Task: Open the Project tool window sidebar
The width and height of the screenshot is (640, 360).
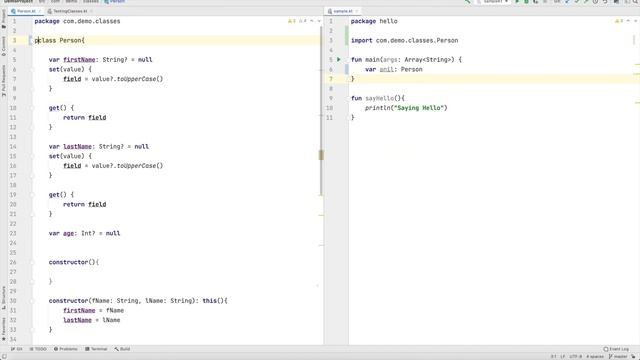Action: [4, 18]
